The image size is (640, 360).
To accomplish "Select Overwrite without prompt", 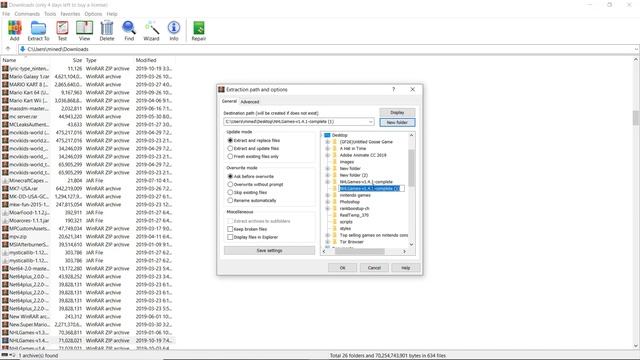I will (x=230, y=184).
